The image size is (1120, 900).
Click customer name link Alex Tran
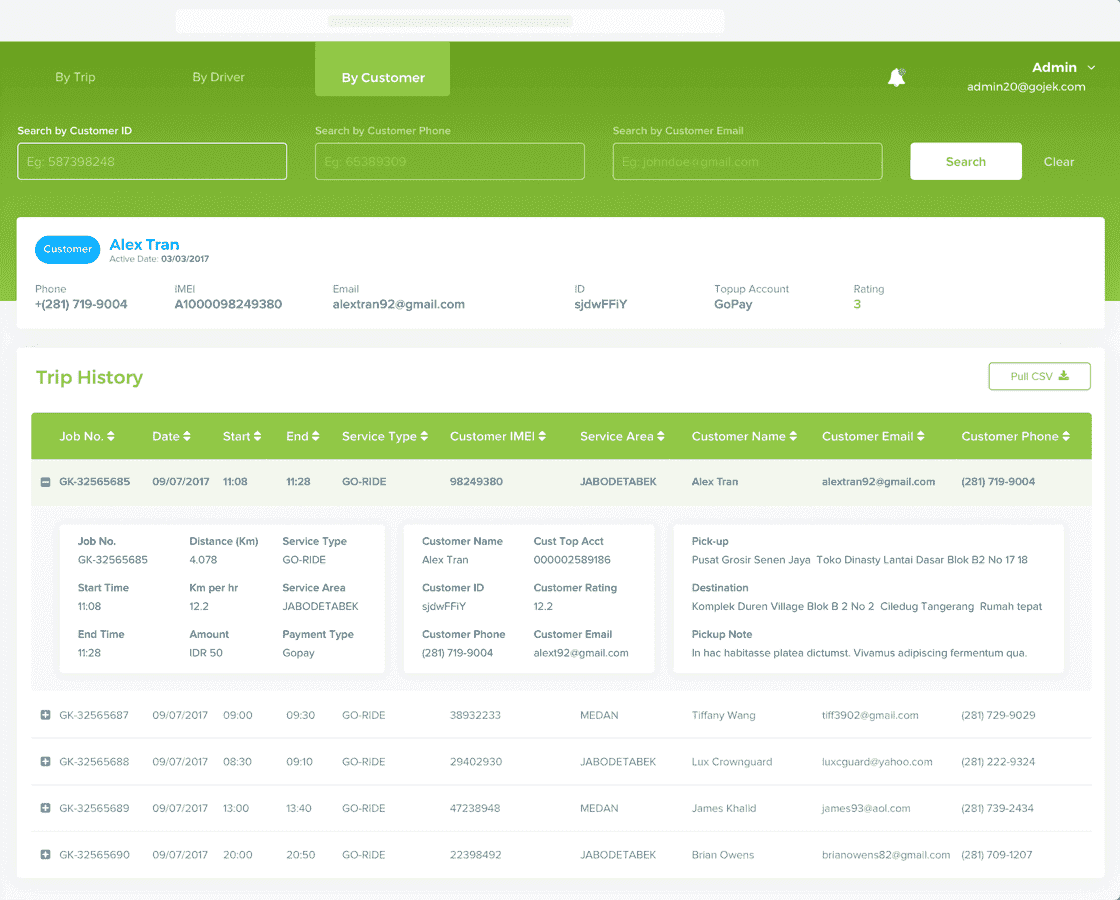coord(144,244)
